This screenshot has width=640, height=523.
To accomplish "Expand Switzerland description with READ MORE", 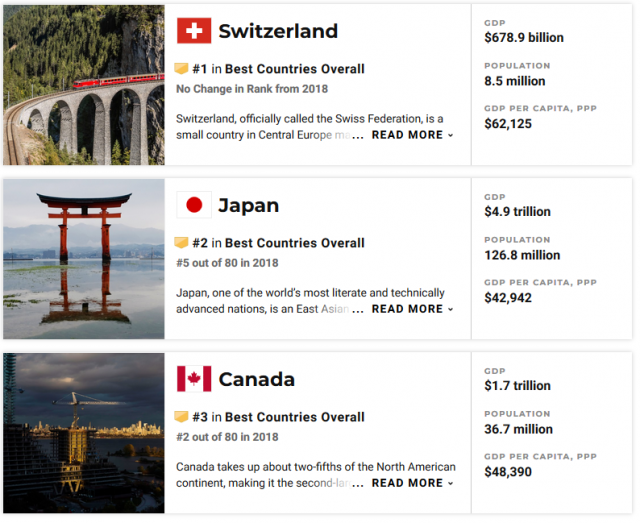I will (x=412, y=135).
